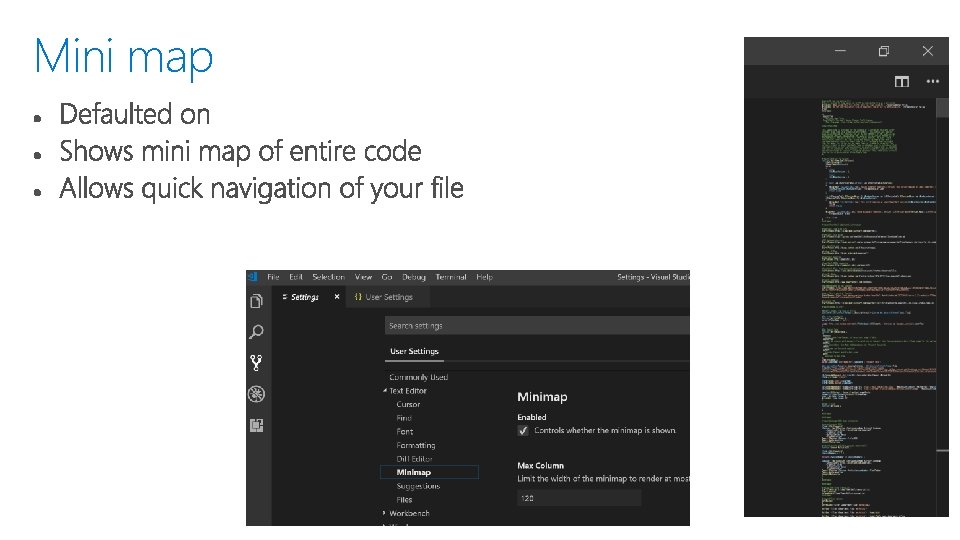
Task: Open the Source Control view
Action: pyautogui.click(x=257, y=362)
